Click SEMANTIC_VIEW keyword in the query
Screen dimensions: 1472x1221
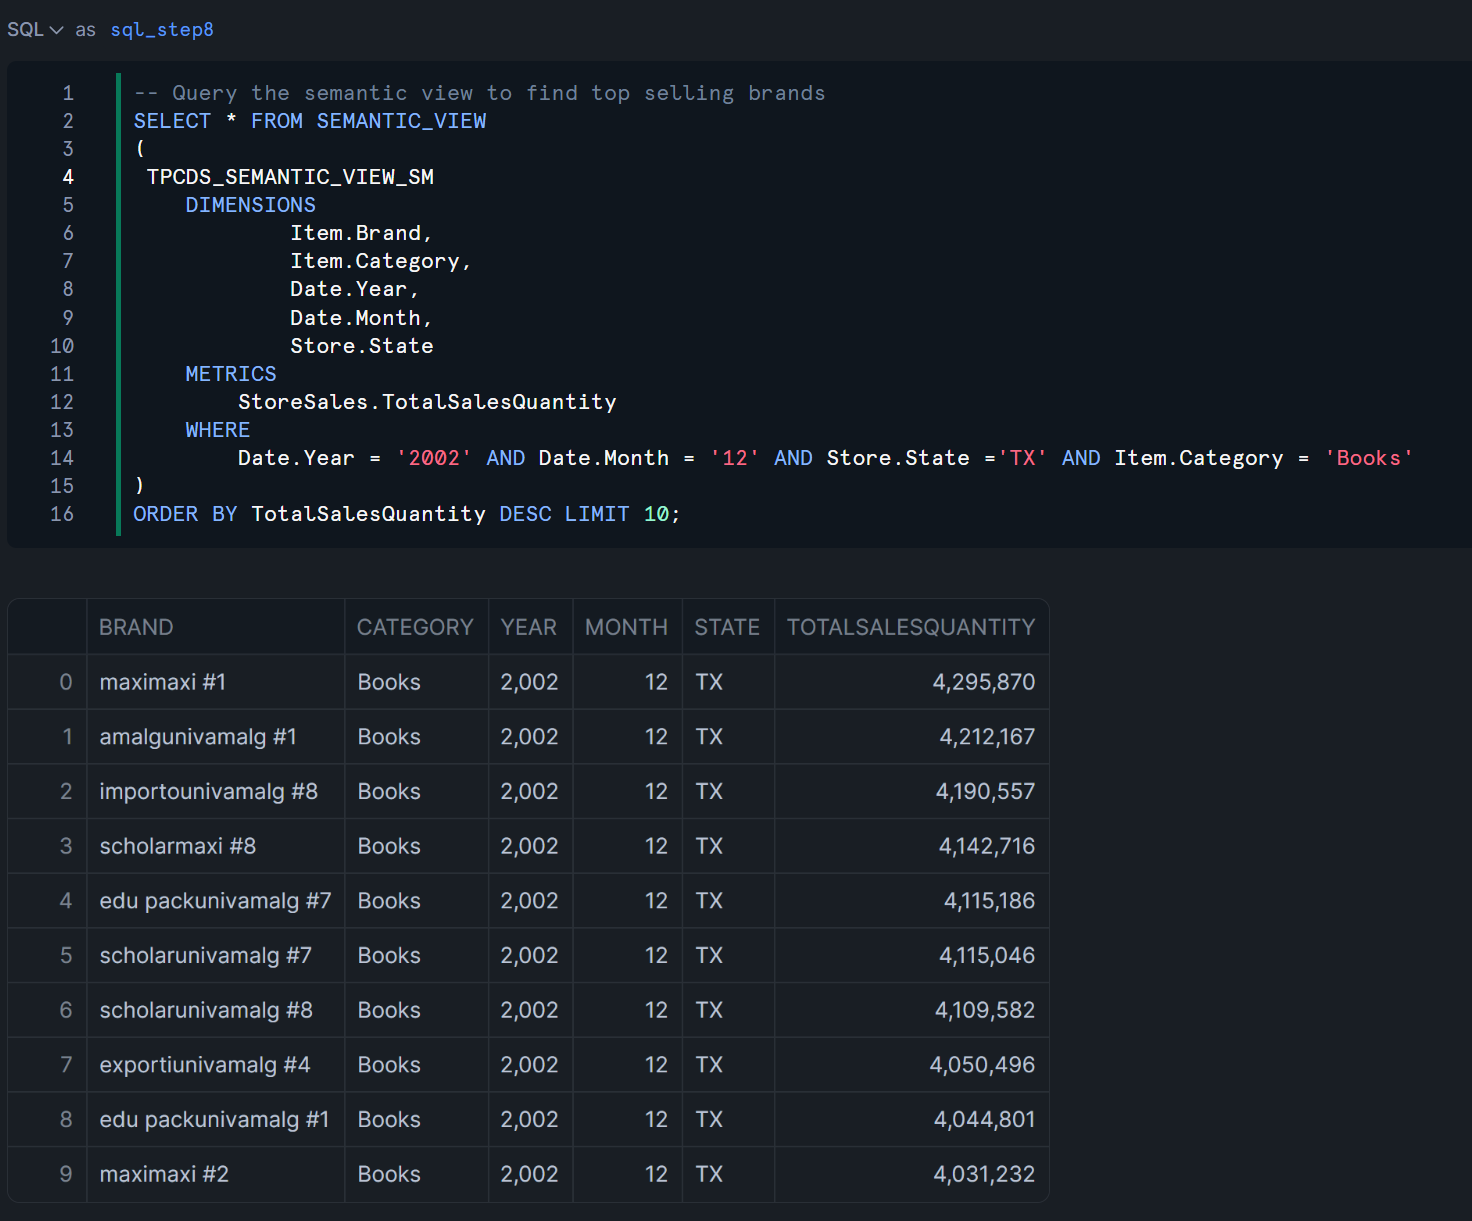click(x=401, y=121)
